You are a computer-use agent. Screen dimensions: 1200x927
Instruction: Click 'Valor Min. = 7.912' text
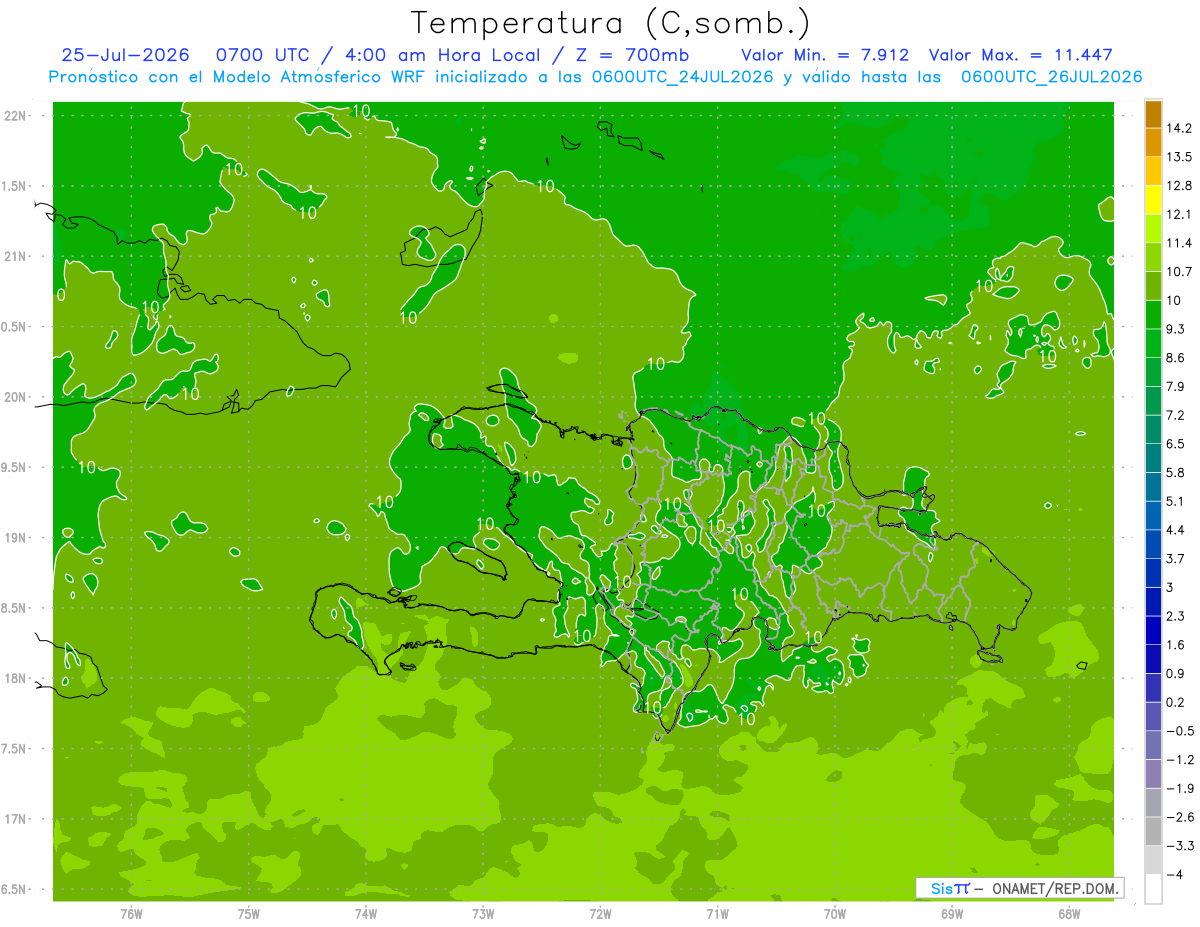pos(825,55)
